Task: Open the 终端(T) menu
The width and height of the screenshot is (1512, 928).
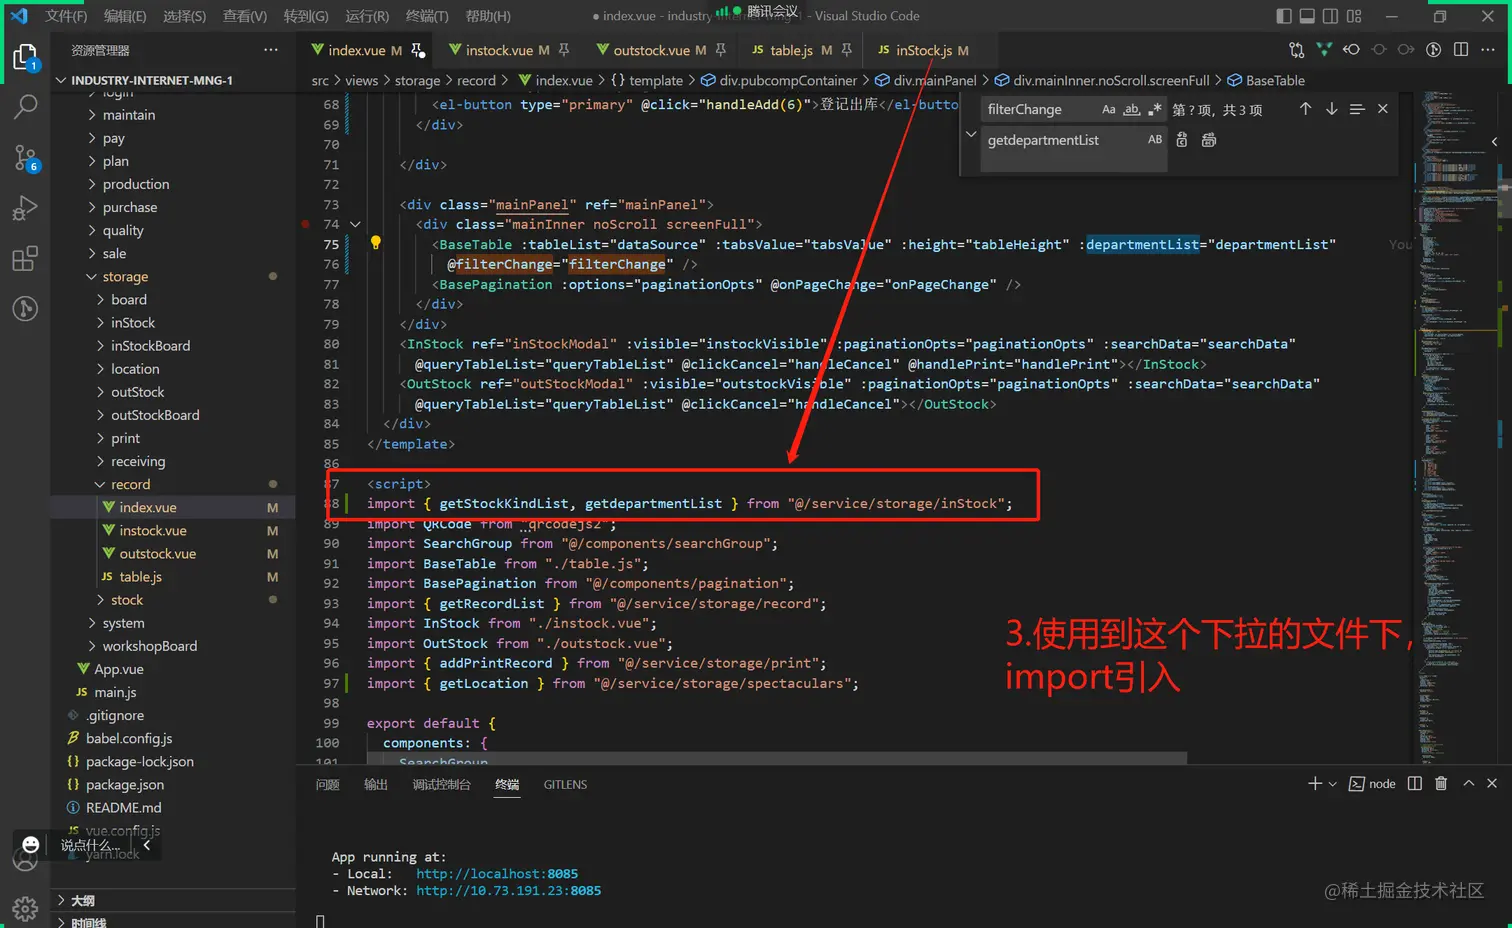Action: (x=427, y=16)
